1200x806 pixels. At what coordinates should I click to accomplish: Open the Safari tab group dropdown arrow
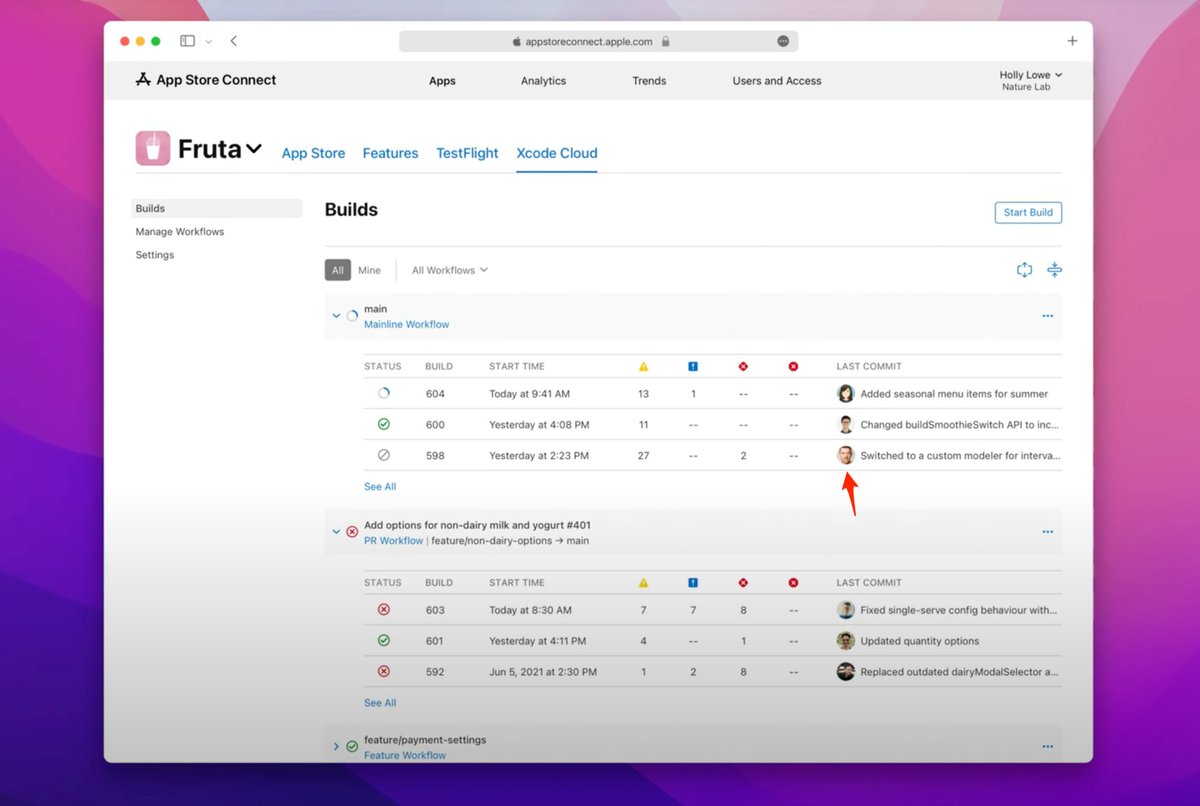click(x=208, y=41)
